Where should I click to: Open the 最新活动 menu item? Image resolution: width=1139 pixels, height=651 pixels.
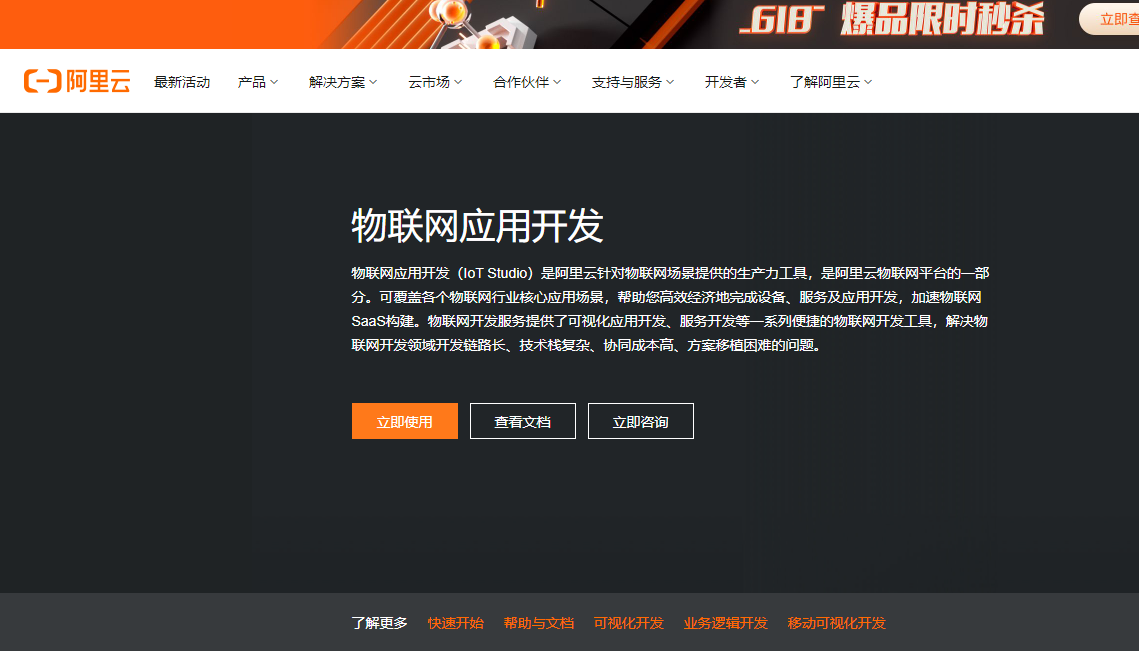[x=182, y=82]
